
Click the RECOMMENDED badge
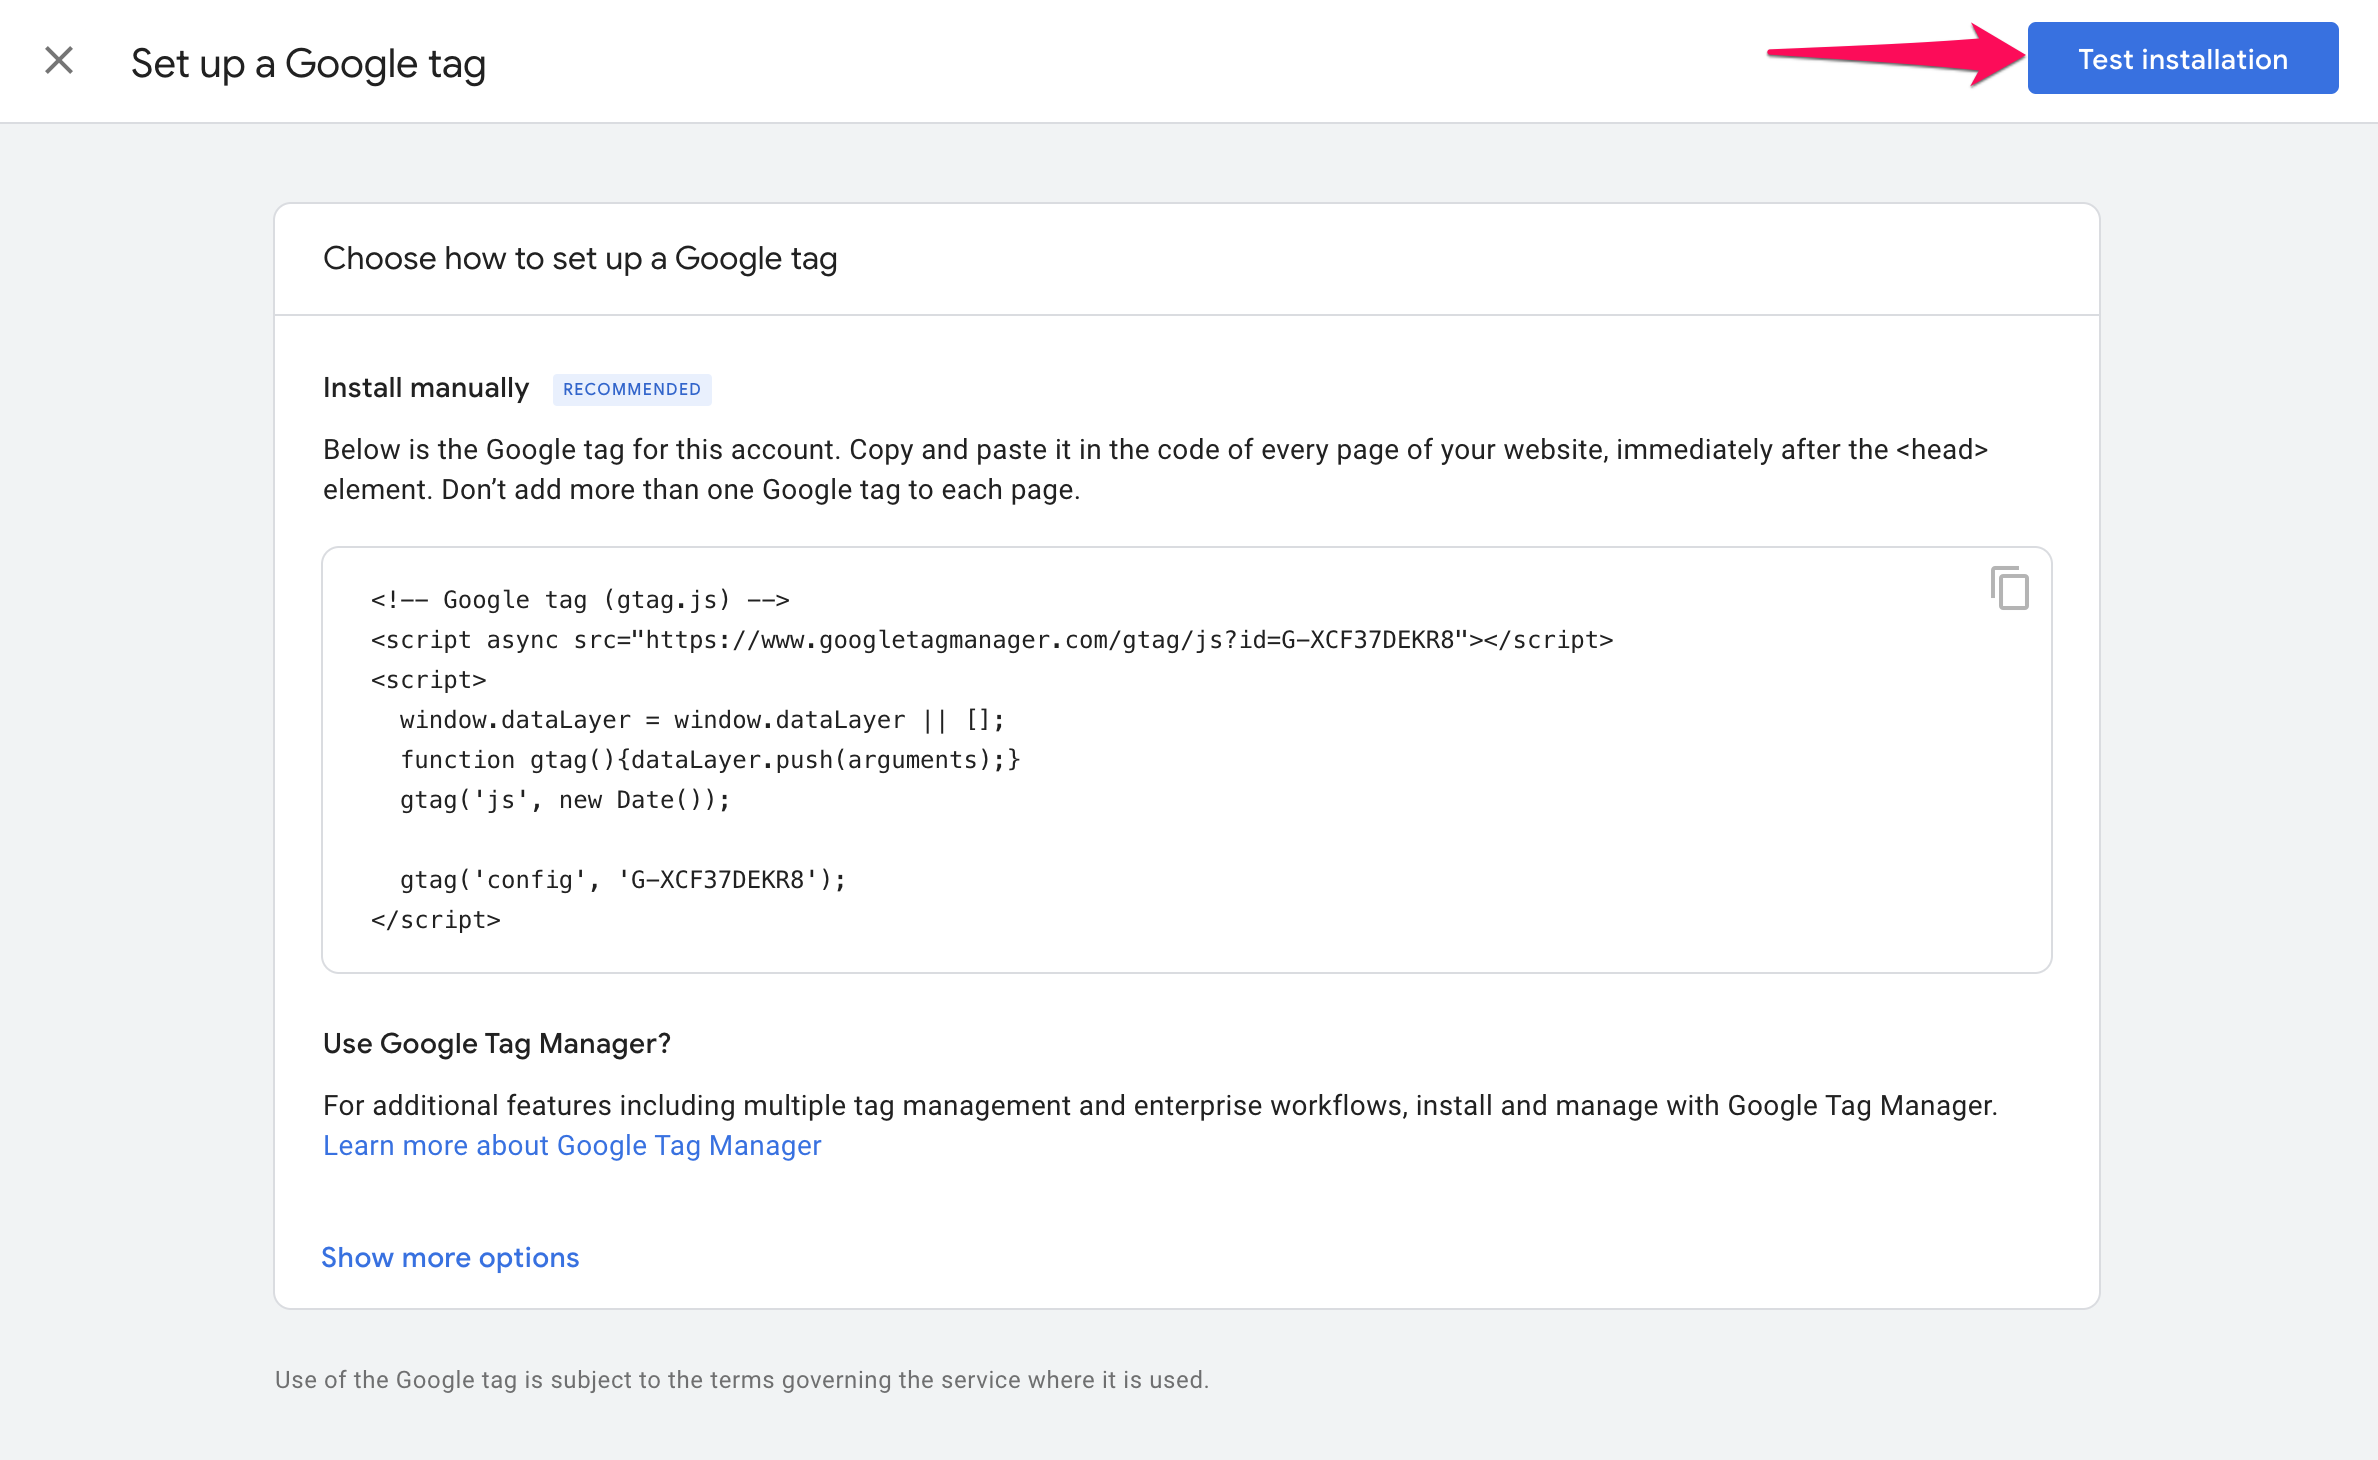[x=632, y=389]
